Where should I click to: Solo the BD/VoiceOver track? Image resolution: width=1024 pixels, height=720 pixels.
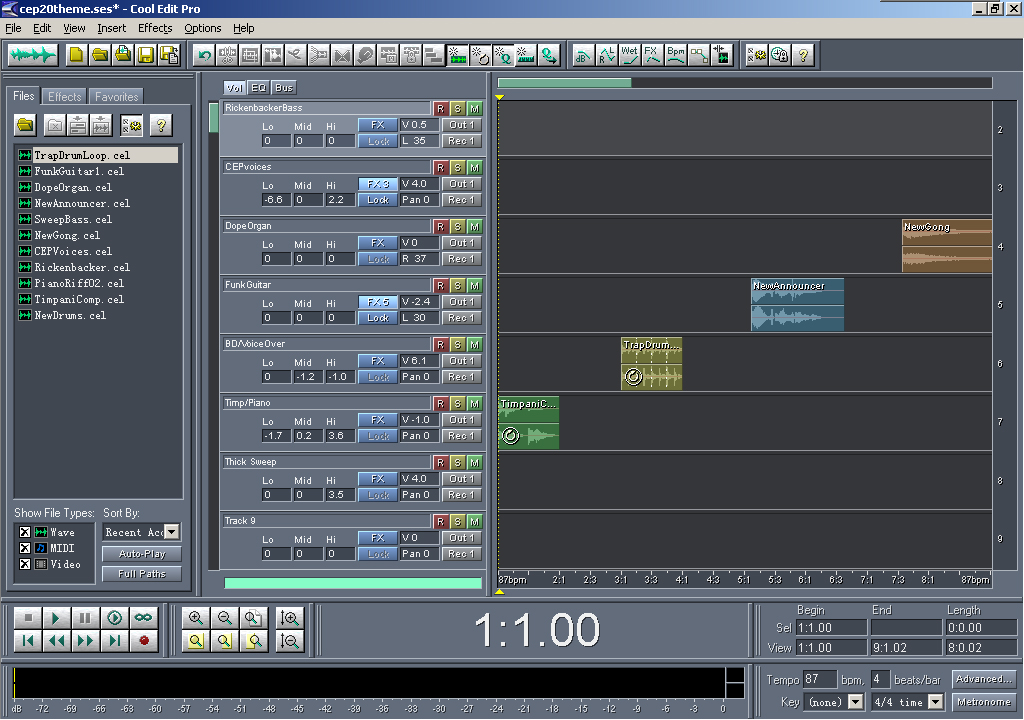tap(458, 344)
